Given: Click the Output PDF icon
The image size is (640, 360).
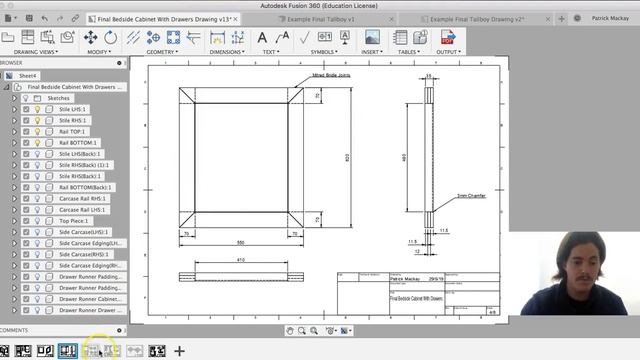Looking at the screenshot, I should (x=448, y=37).
